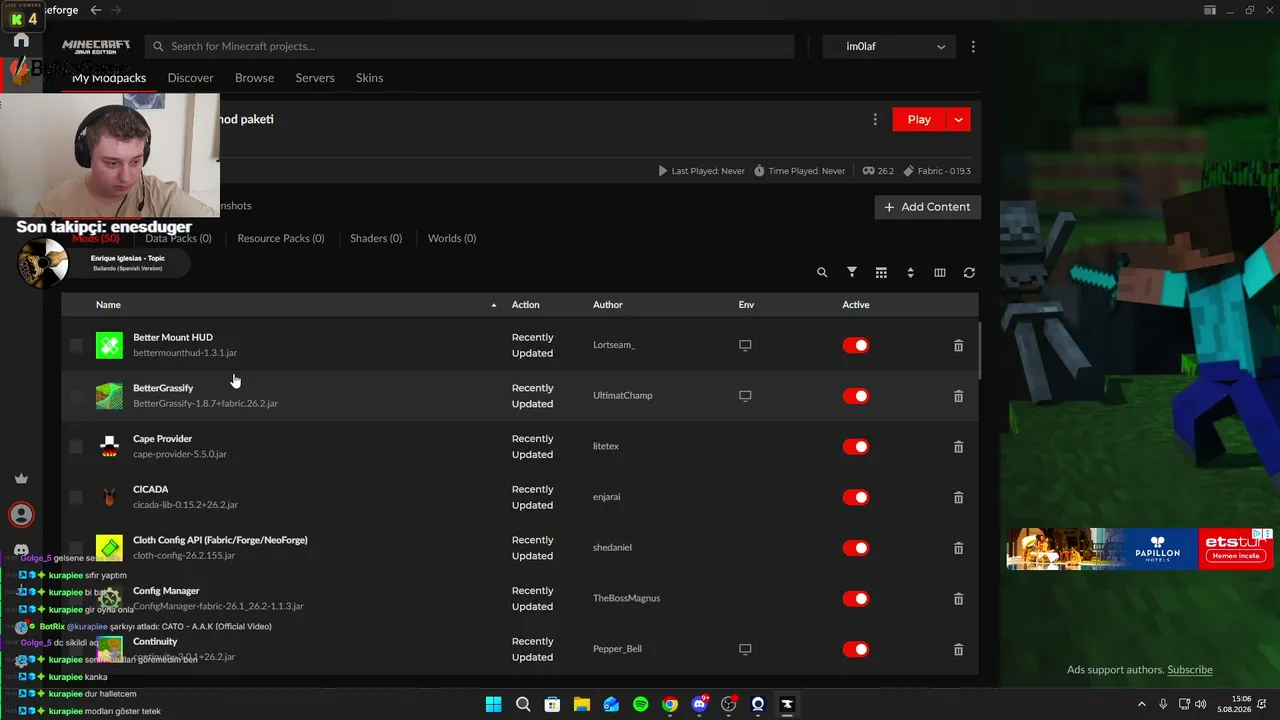Delete the BetterGrassify mod

[x=958, y=396]
